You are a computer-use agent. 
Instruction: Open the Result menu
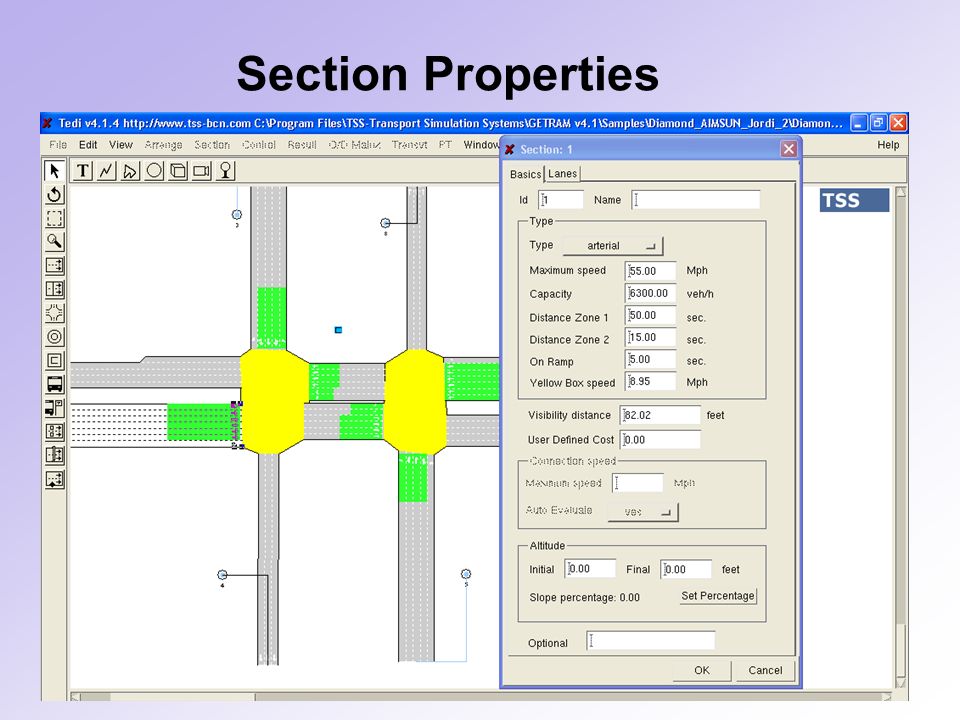[x=302, y=144]
